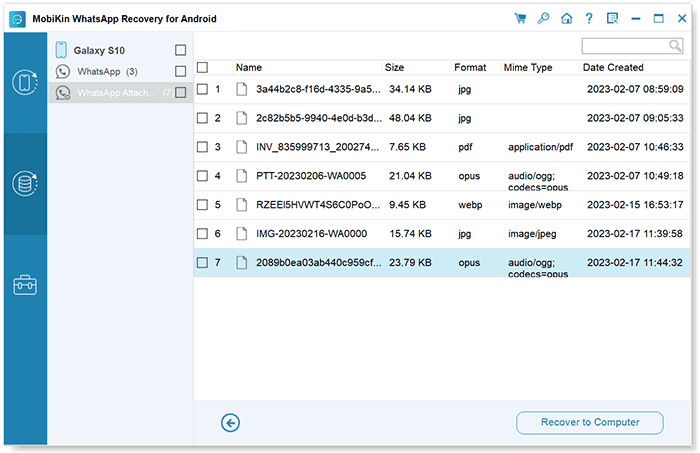Check row 6 checkbox

[x=202, y=233]
